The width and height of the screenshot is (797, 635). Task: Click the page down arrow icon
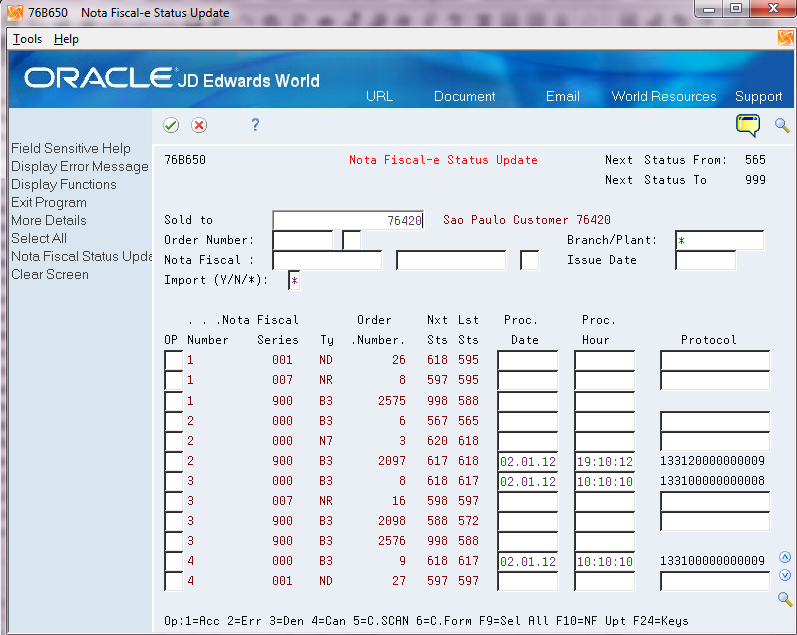tap(785, 575)
